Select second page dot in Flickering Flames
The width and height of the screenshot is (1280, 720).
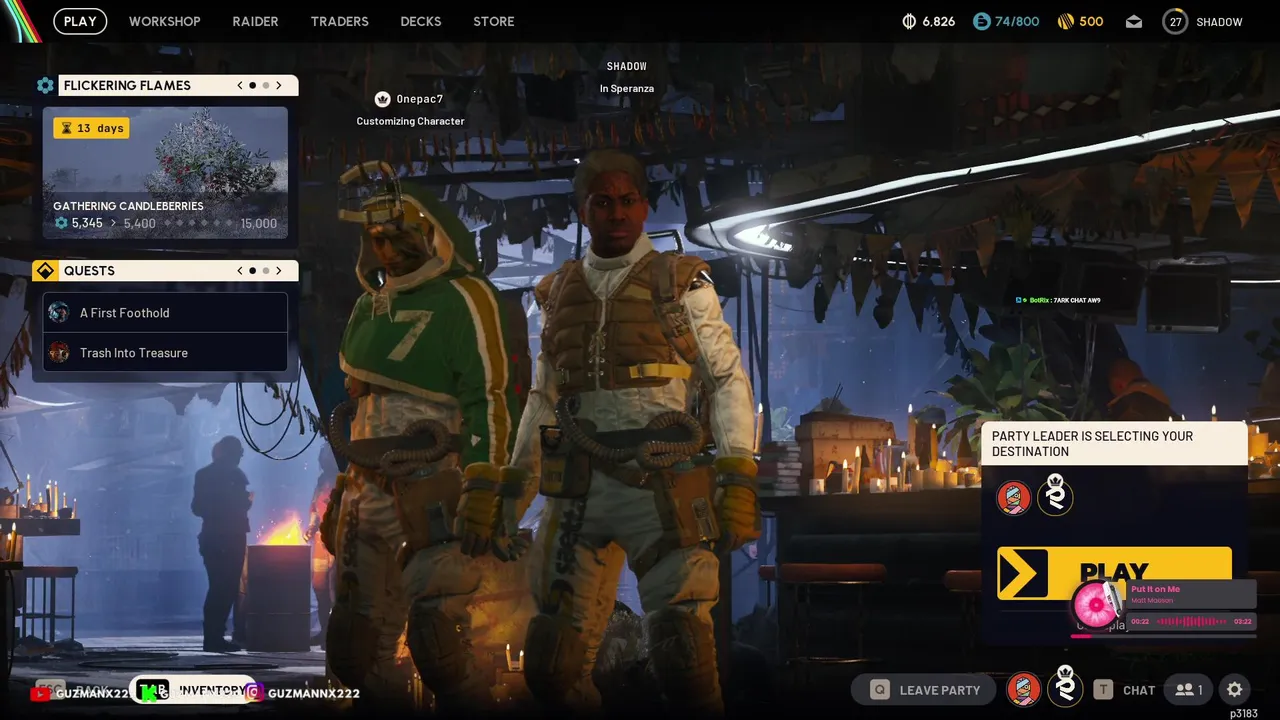click(265, 85)
